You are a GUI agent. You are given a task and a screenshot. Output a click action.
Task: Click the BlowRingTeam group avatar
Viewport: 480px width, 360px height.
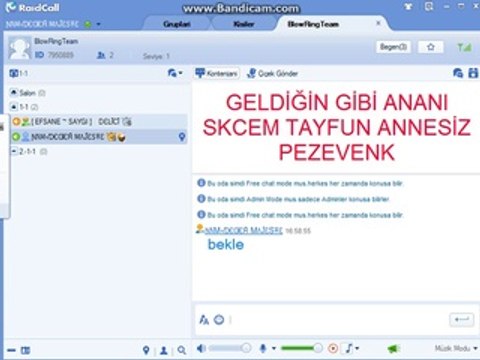tap(19, 48)
